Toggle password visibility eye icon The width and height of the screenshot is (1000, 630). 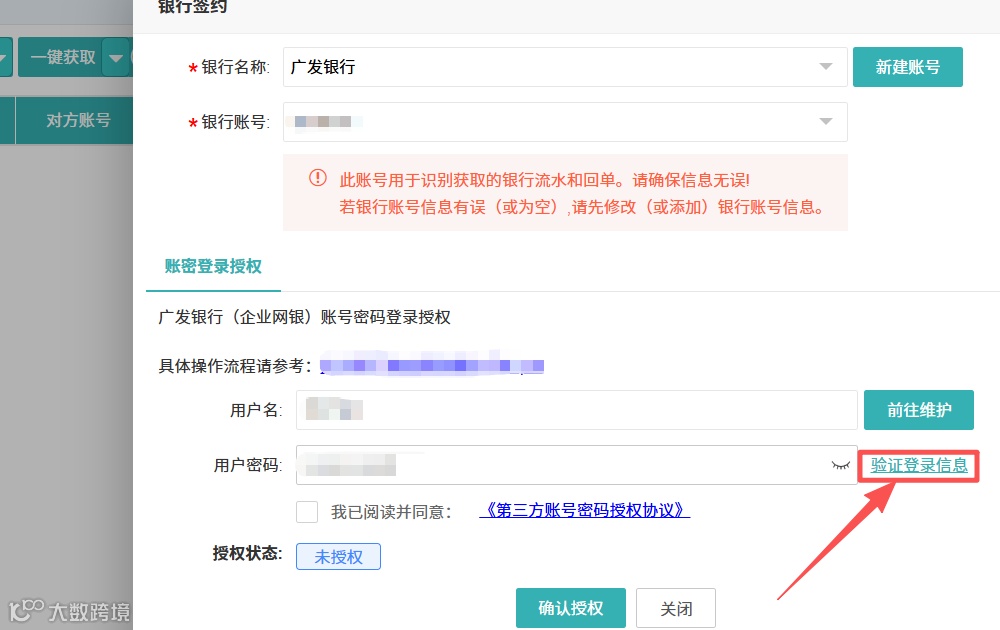pos(841,465)
